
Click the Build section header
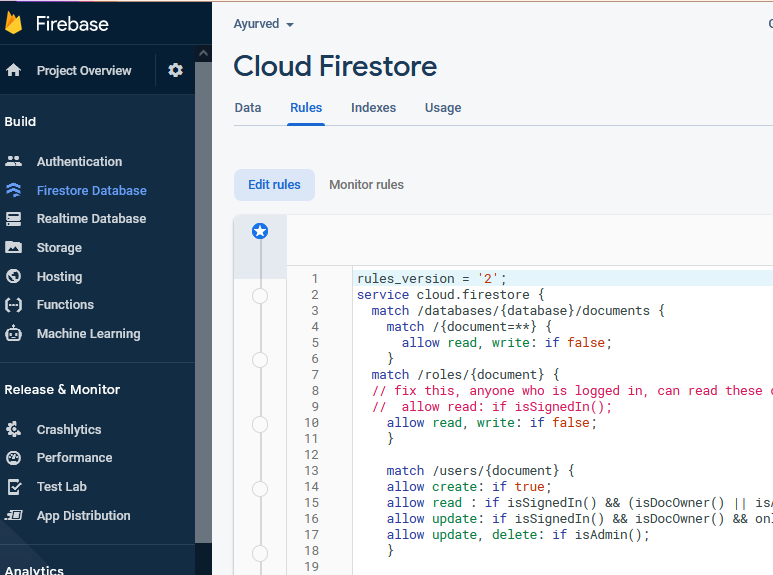[x=20, y=122]
